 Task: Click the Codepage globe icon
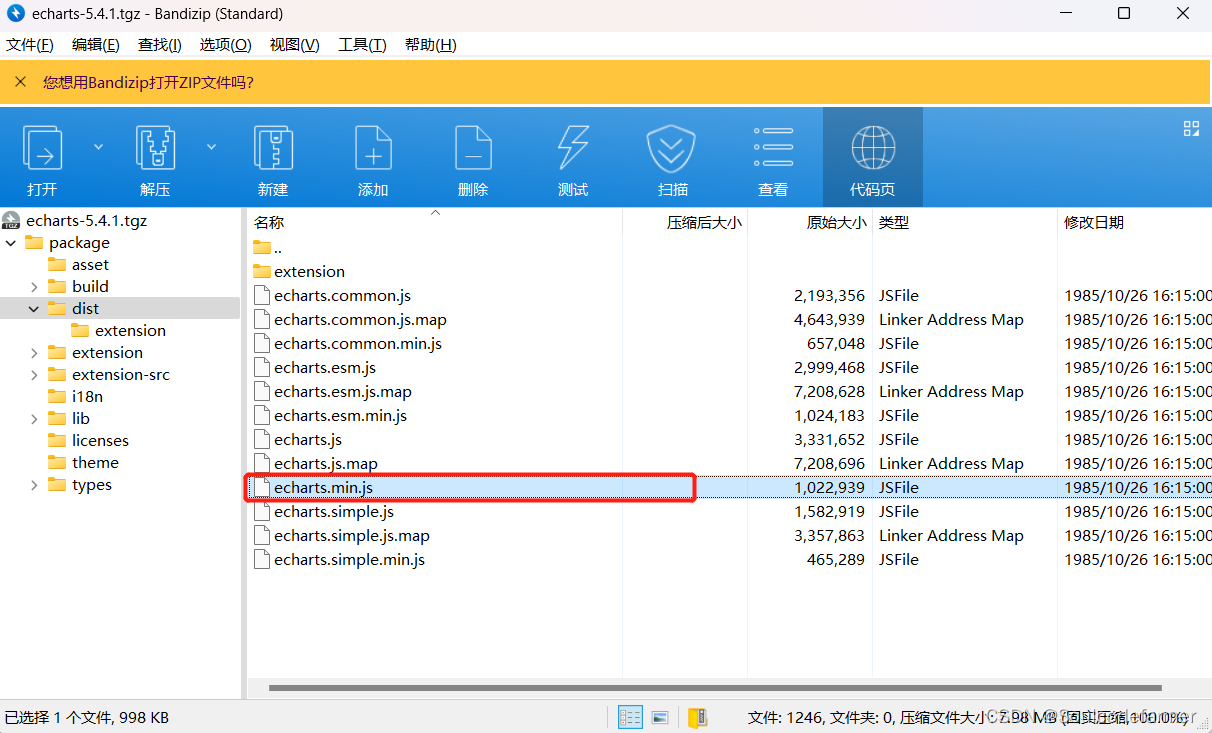click(x=873, y=148)
